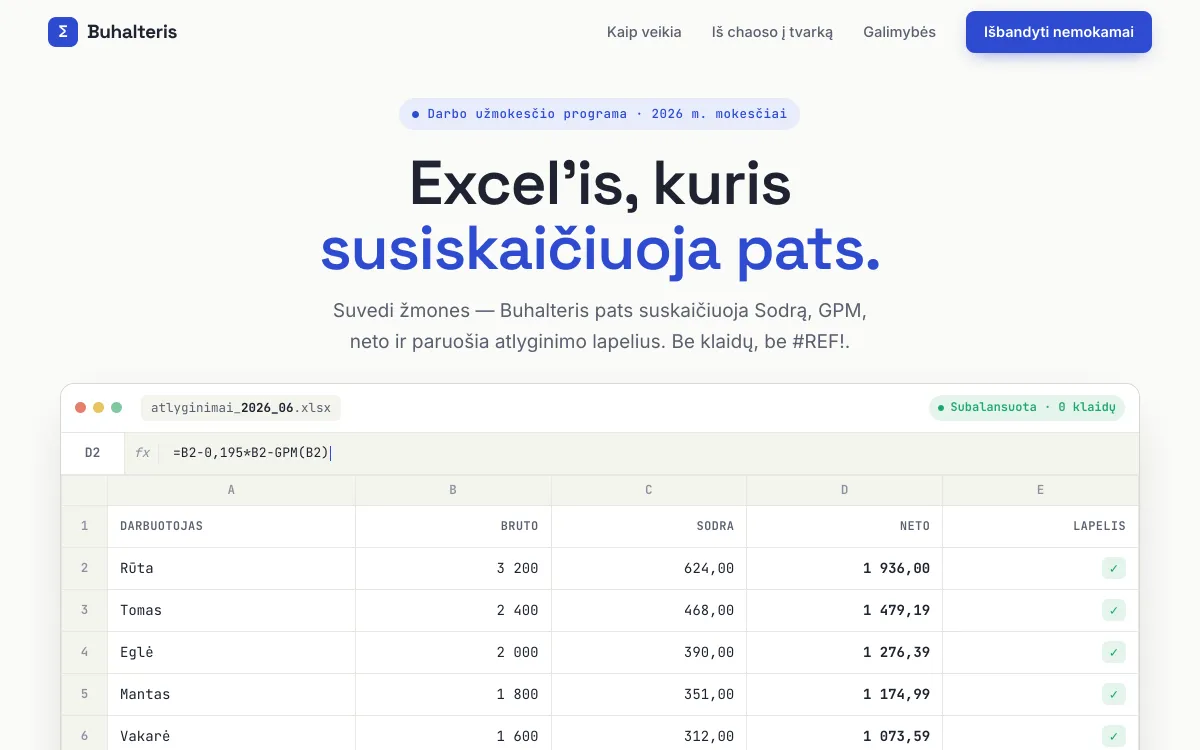This screenshot has height=750, width=1200.
Task: Click the Darbo užmokesčio programa badge
Action: pyautogui.click(x=599, y=114)
